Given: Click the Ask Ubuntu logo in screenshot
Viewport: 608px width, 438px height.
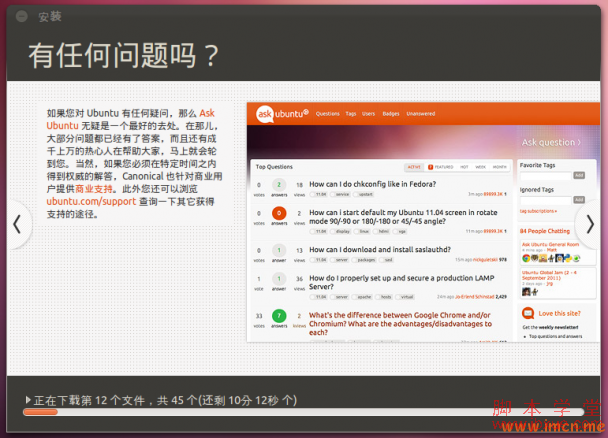Looking at the screenshot, I should click(x=281, y=114).
